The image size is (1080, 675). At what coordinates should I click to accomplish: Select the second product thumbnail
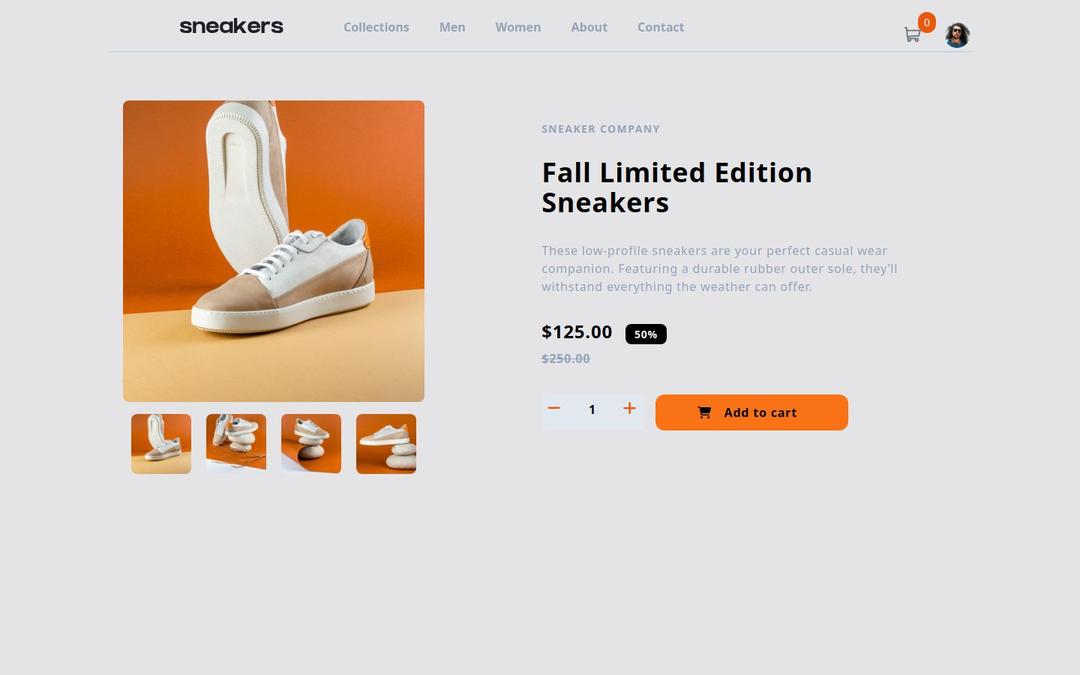[x=236, y=444]
